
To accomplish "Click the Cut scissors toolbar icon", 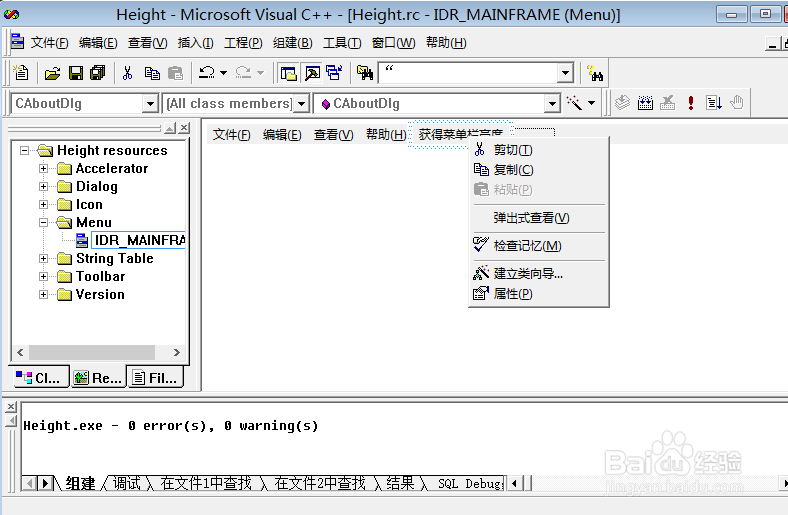I will click(128, 73).
